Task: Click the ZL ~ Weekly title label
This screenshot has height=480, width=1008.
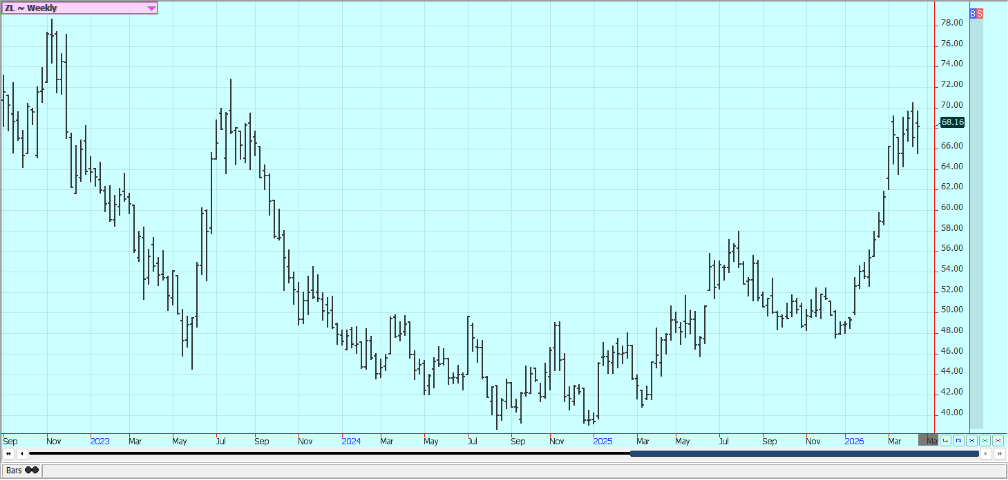Action: coord(30,8)
